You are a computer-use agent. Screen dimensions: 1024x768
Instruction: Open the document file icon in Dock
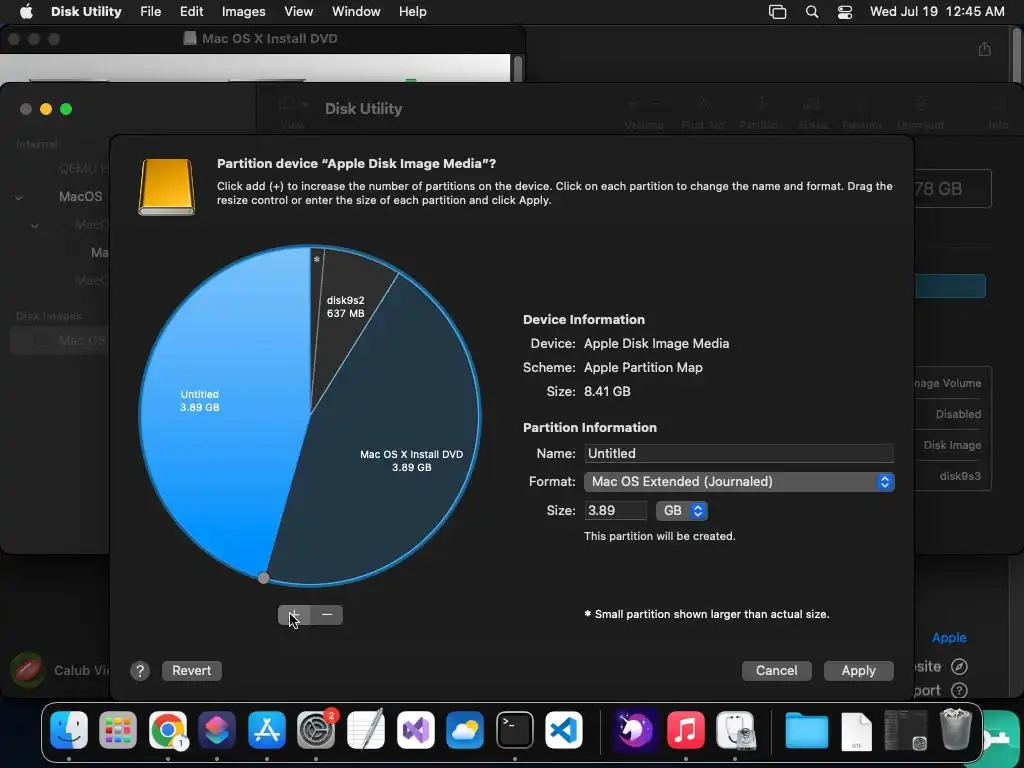856,731
